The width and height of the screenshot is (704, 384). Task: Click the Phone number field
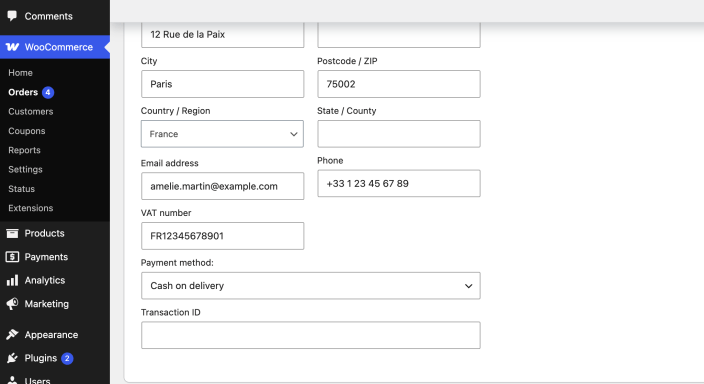click(399, 183)
